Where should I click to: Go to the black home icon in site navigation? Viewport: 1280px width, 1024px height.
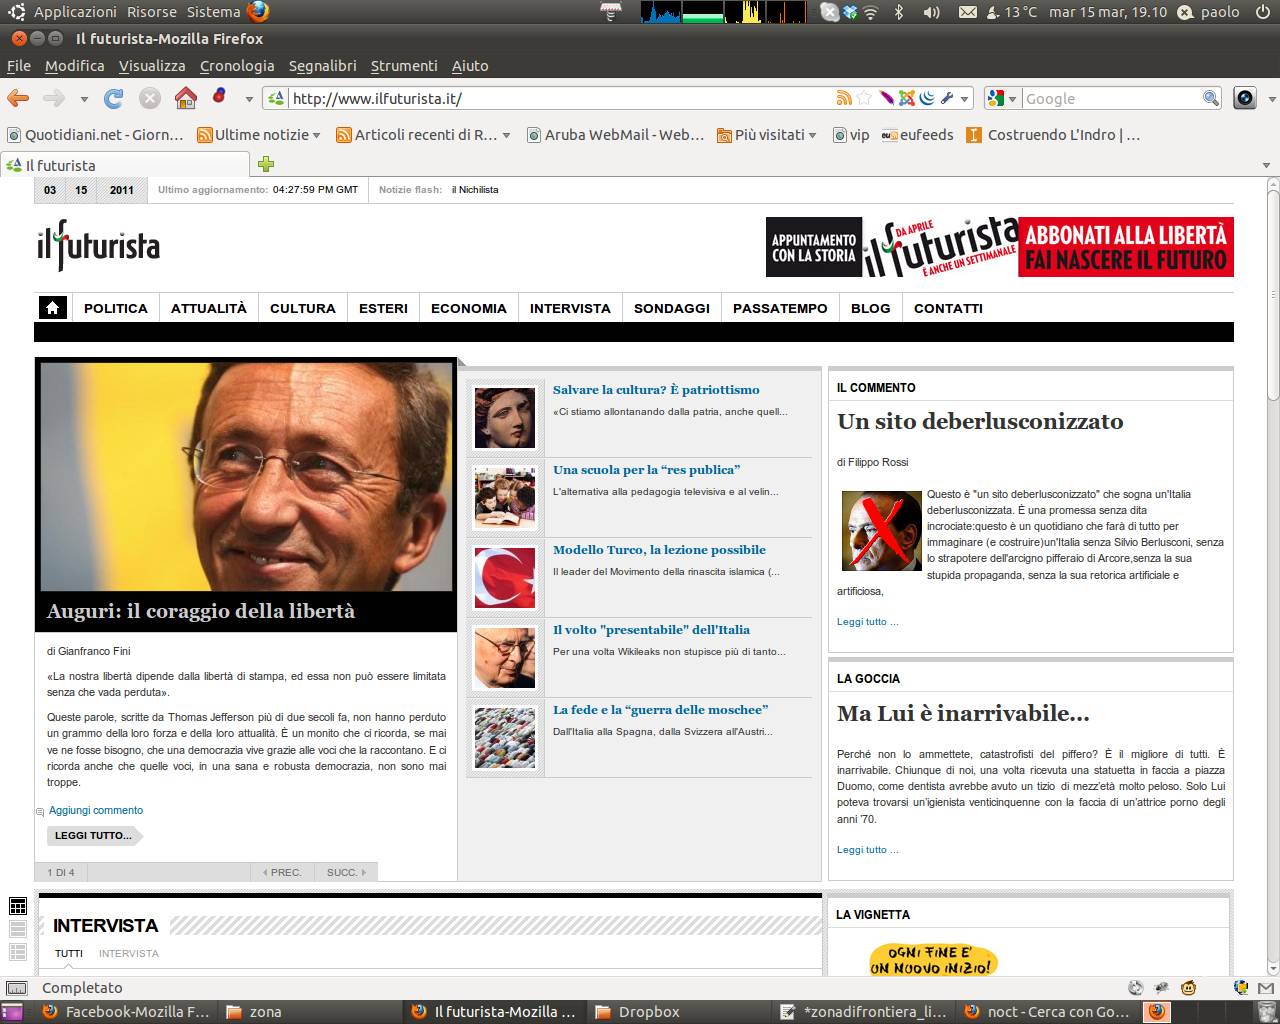[52, 308]
